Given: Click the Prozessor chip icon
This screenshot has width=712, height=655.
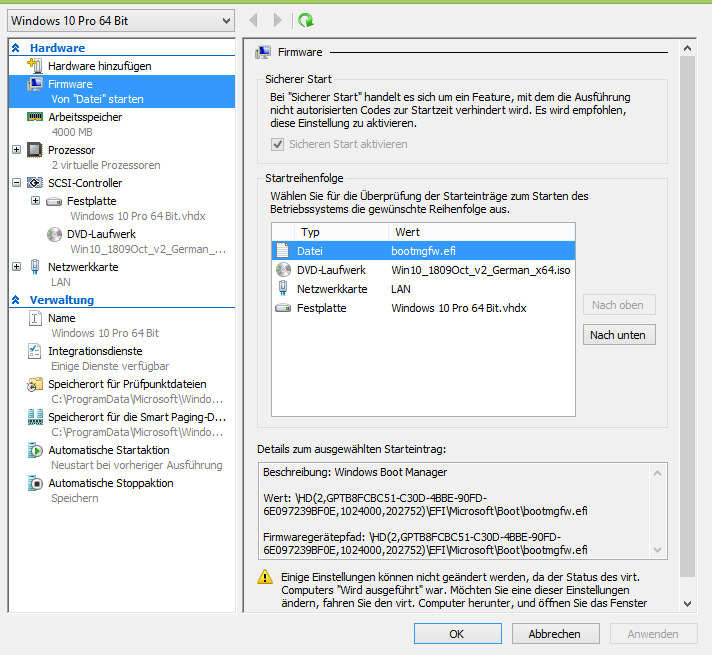Looking at the screenshot, I should point(35,150).
